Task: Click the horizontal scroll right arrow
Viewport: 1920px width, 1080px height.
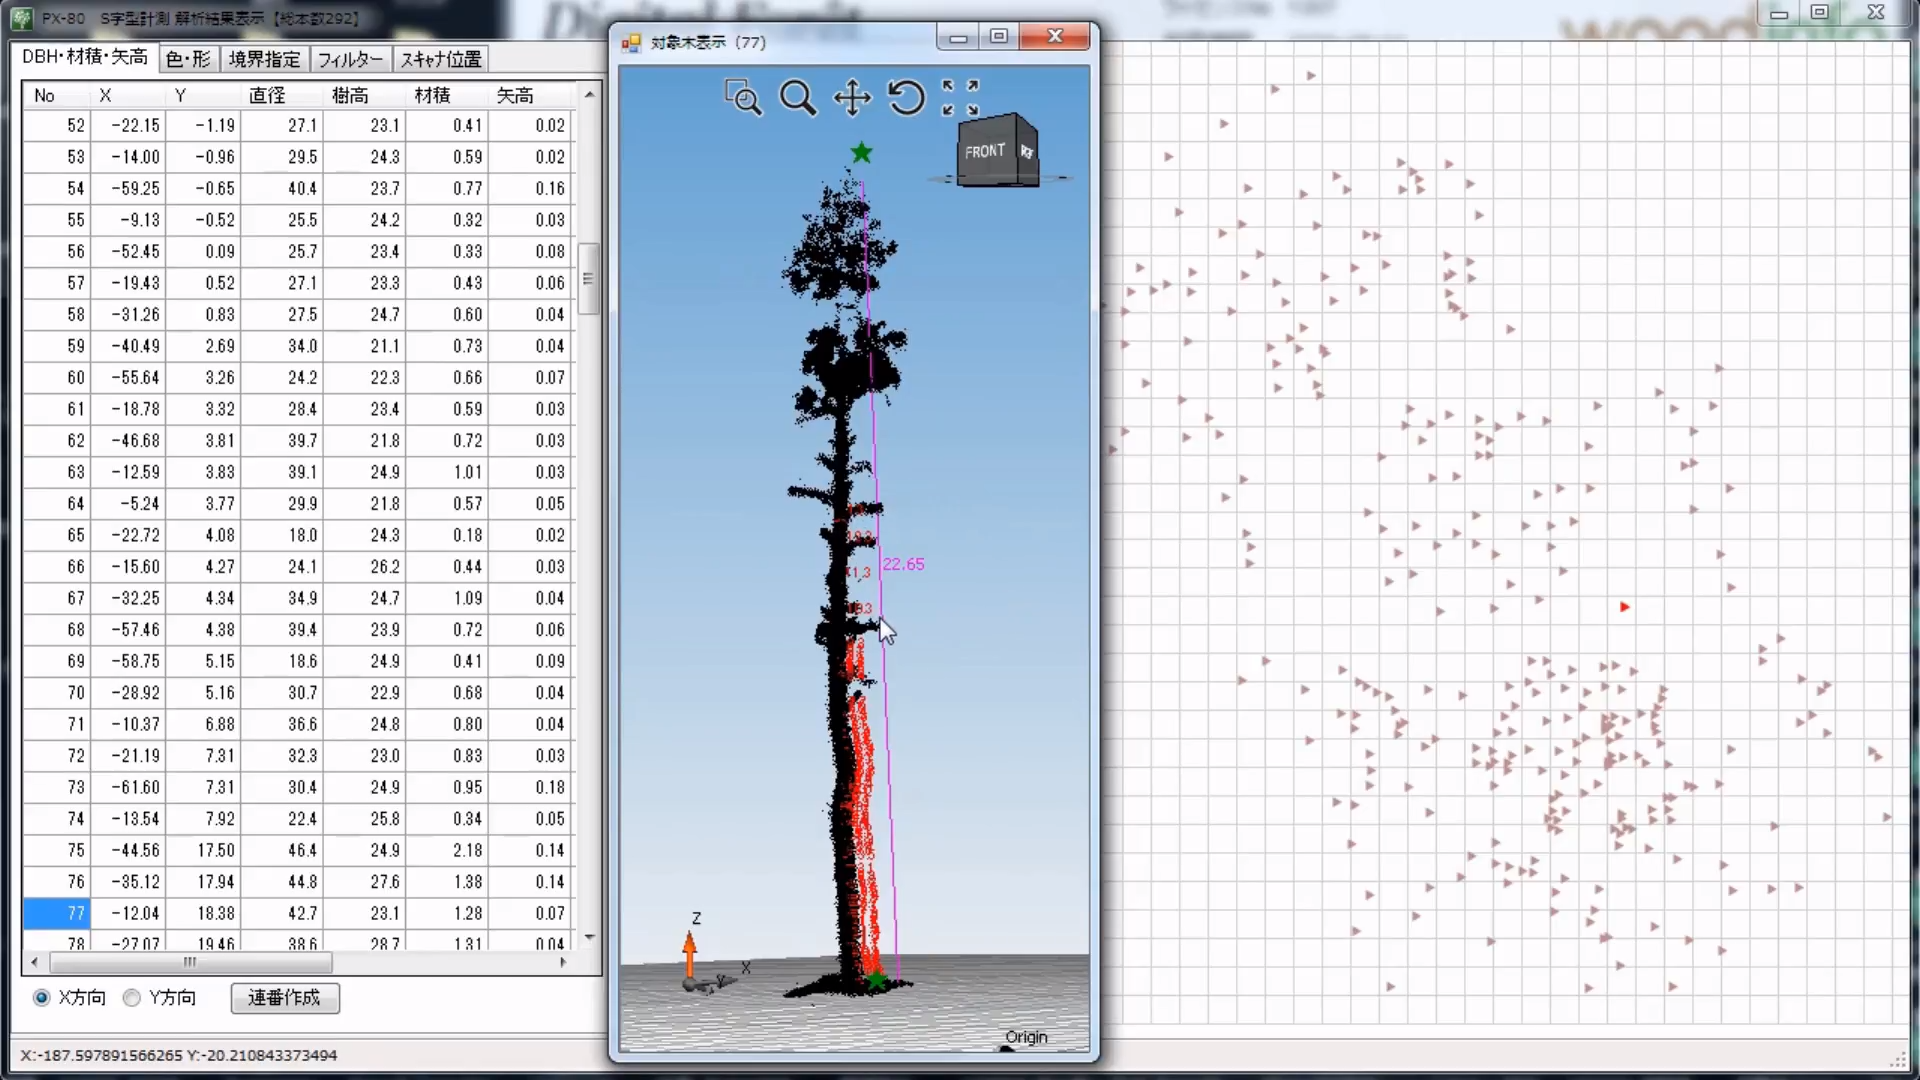Action: [563, 962]
